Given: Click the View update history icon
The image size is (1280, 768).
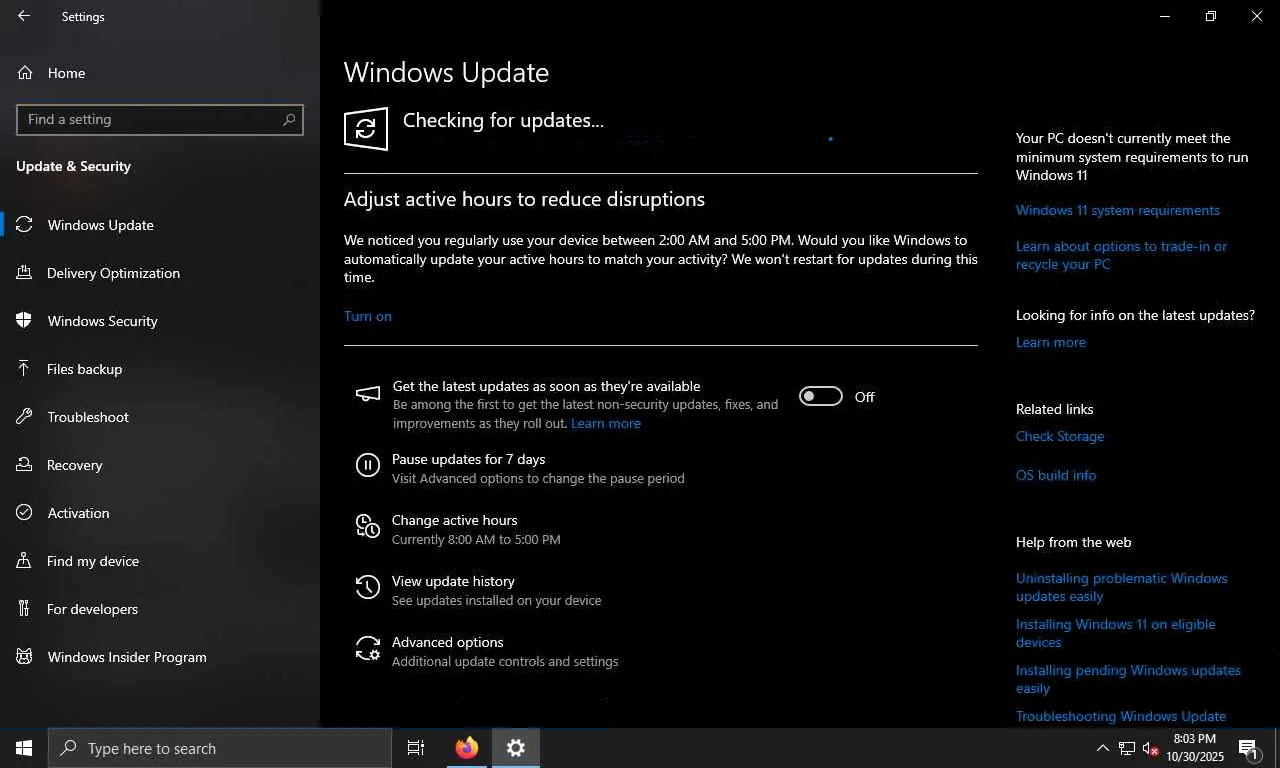Looking at the screenshot, I should click(368, 587).
